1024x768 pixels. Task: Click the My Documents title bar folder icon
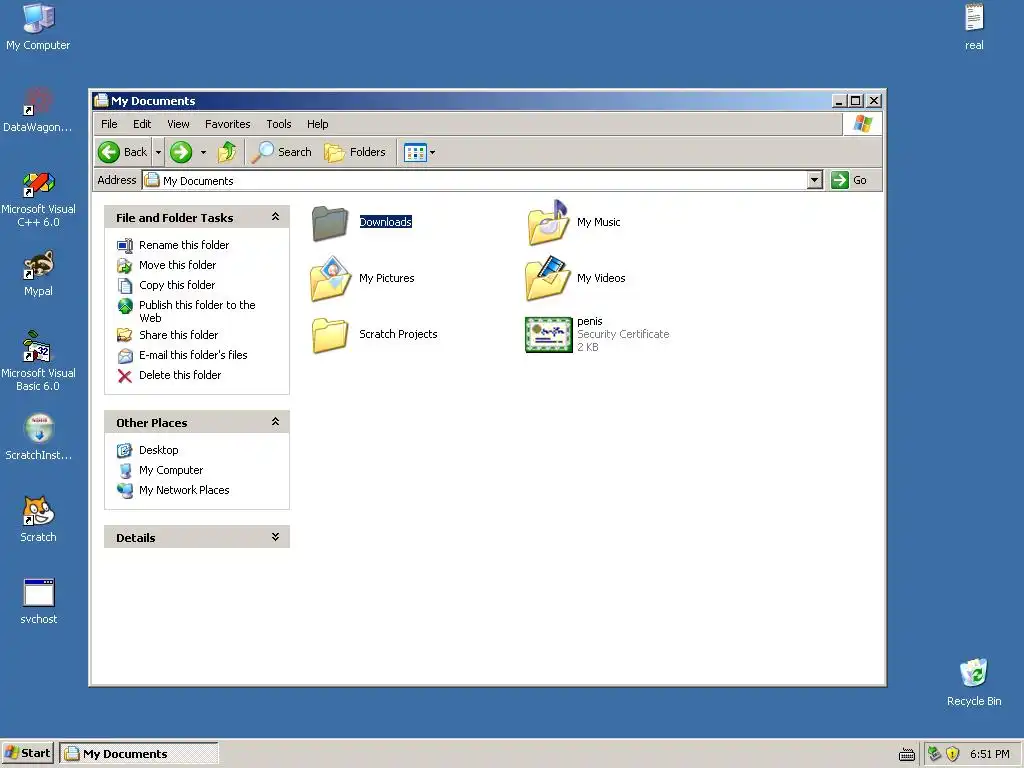point(101,101)
